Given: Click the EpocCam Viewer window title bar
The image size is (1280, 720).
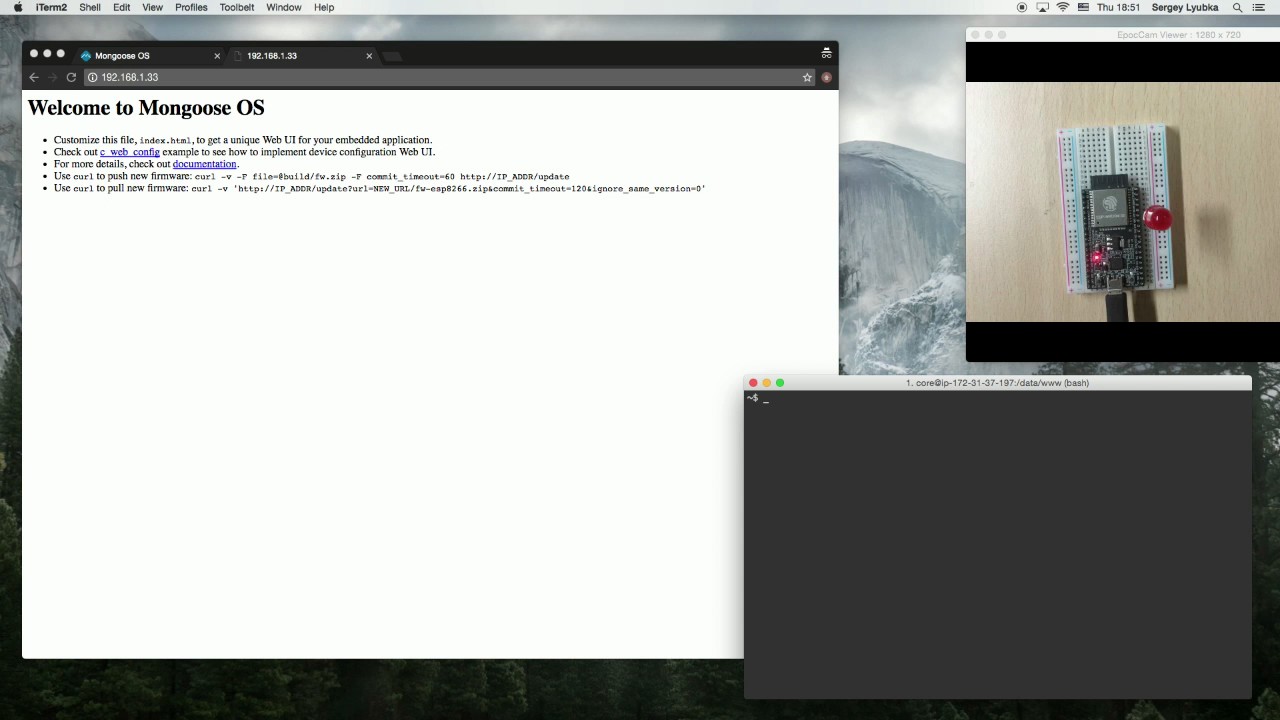Looking at the screenshot, I should [1123, 35].
